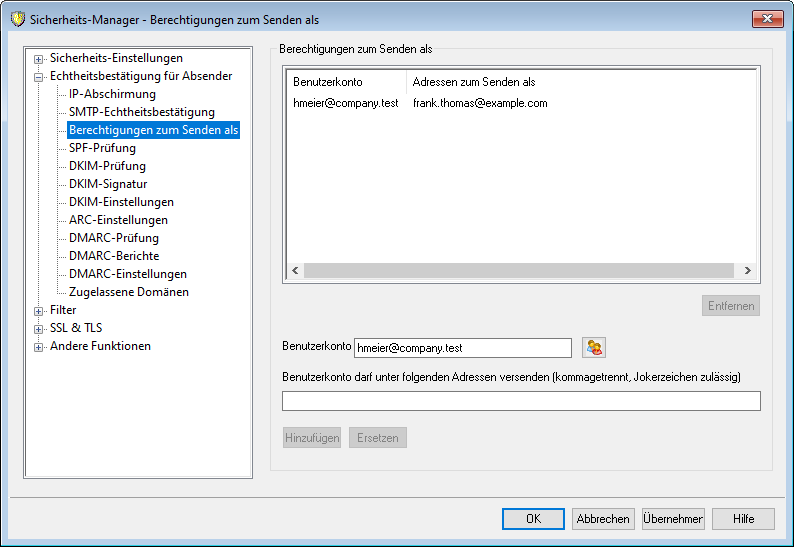Click the list's right scroll arrow
Viewport: 794px width, 547px height.
tap(745, 270)
